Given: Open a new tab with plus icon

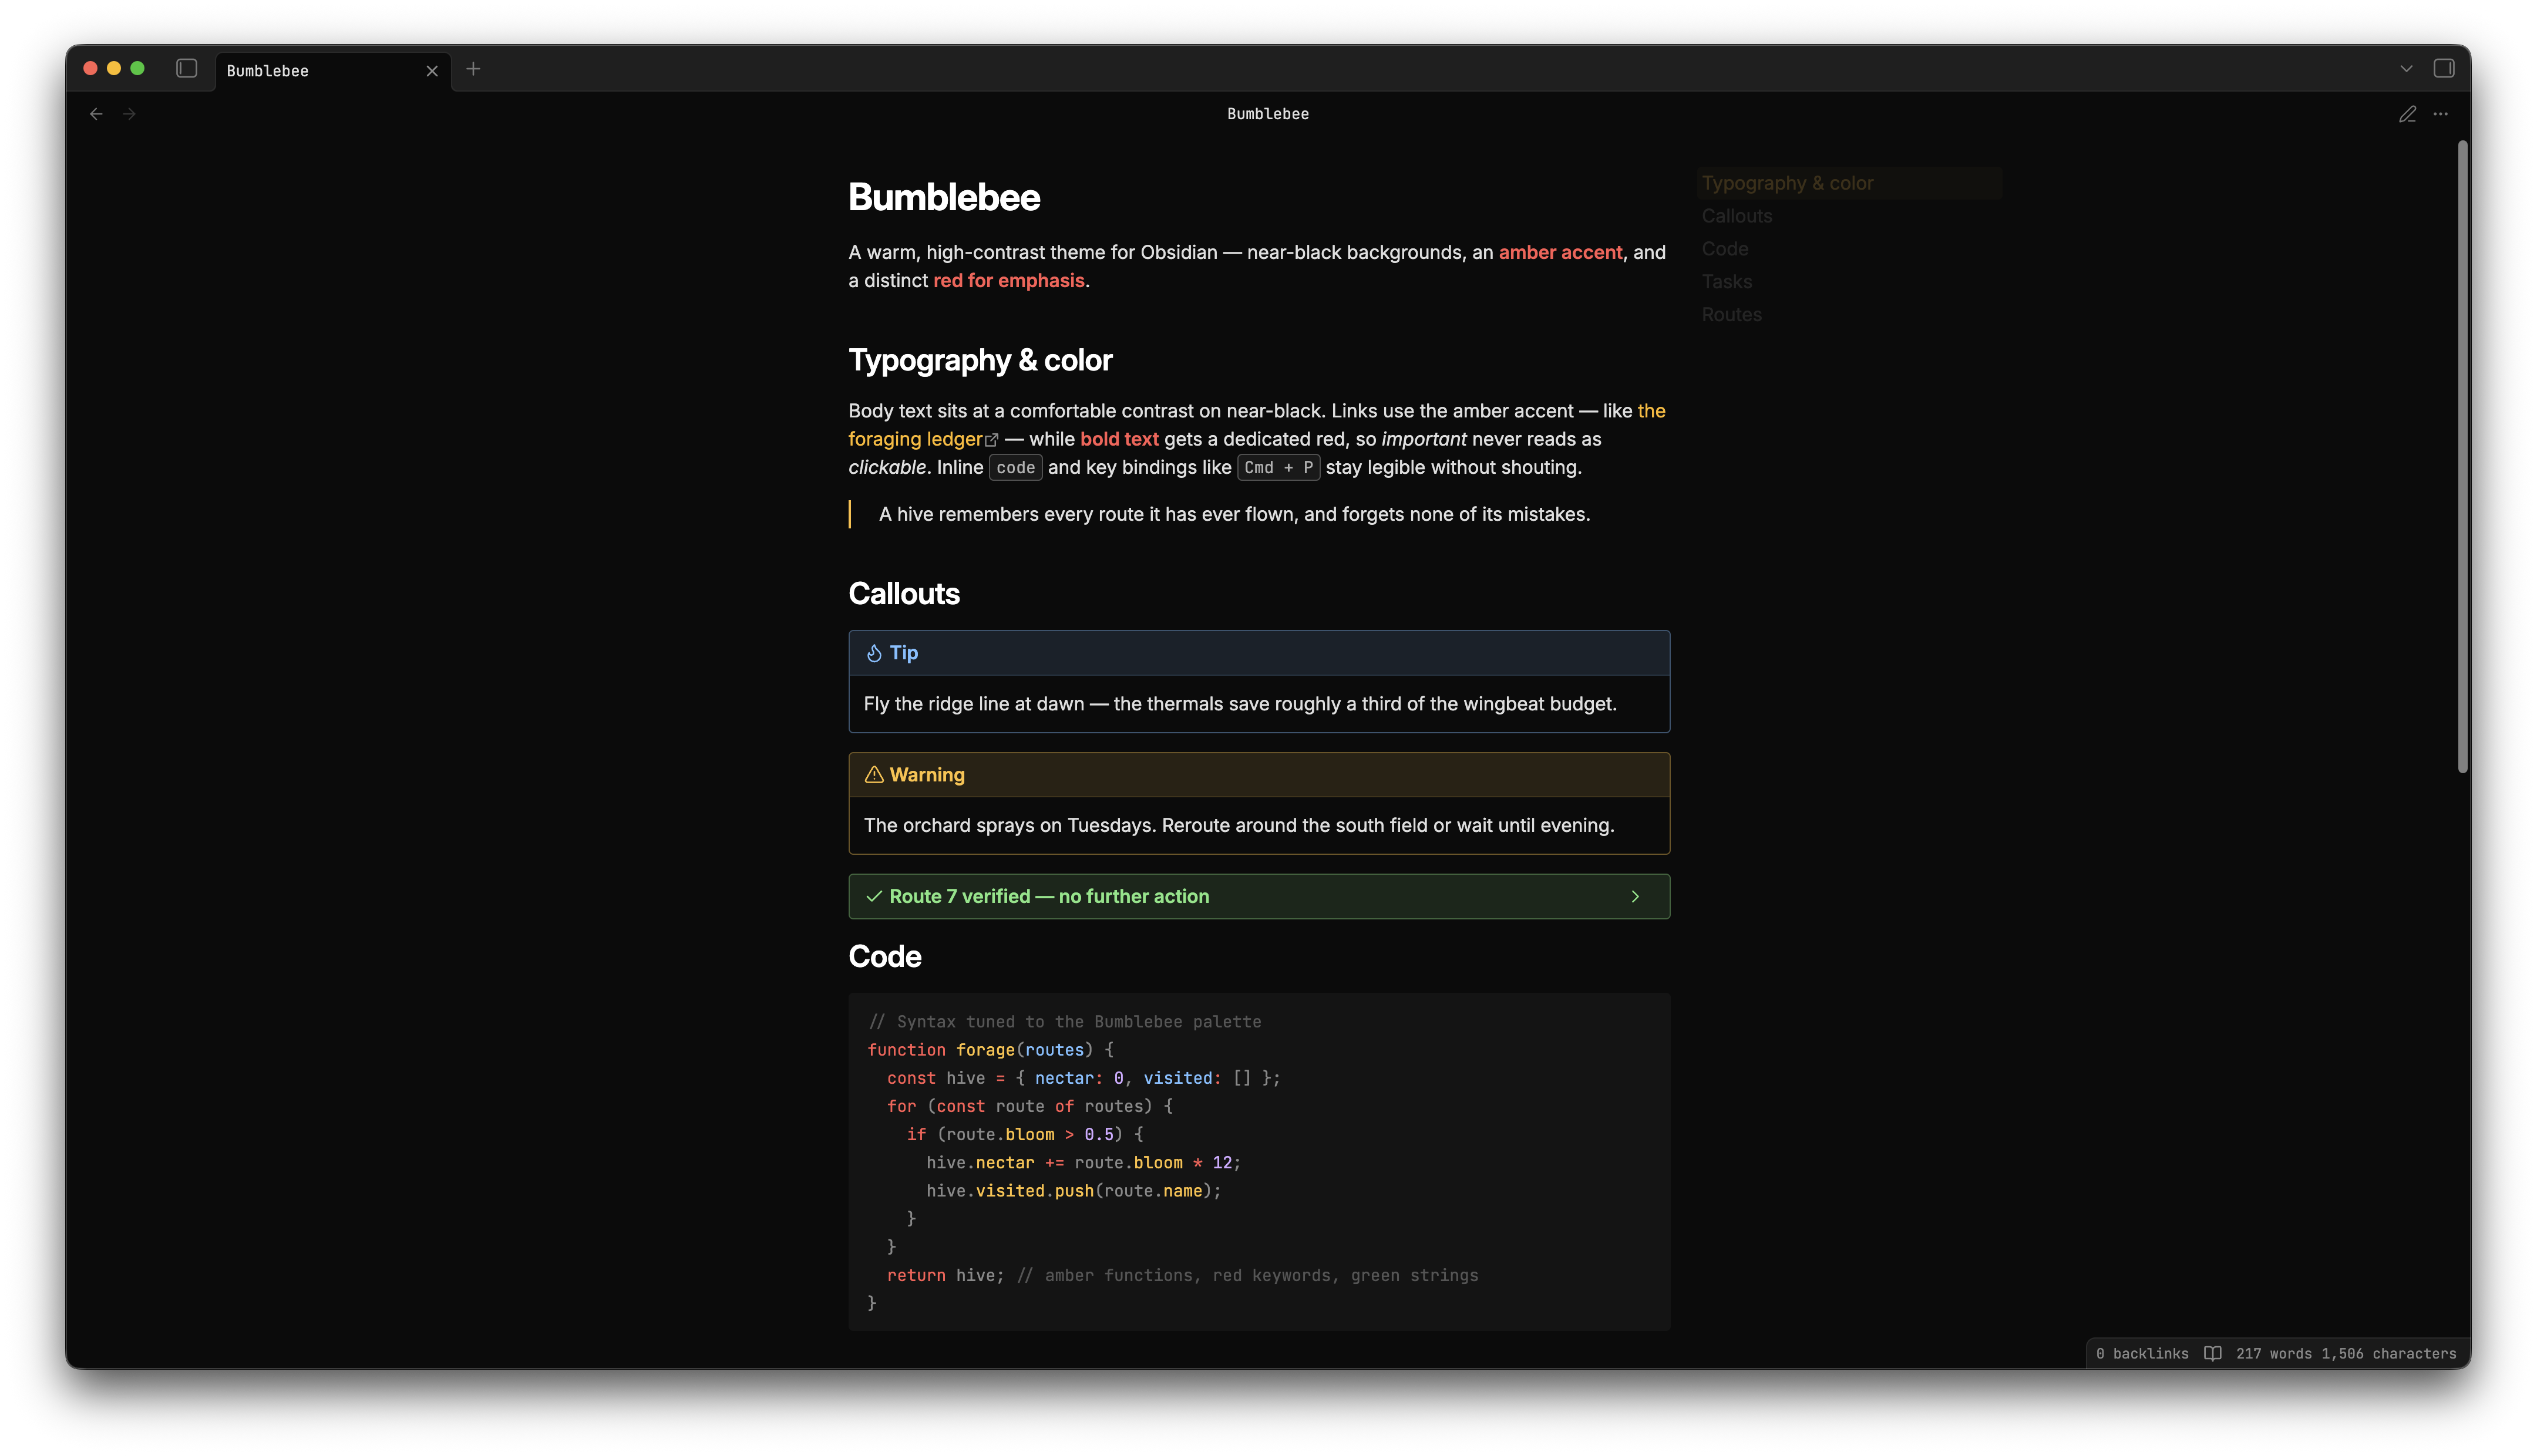Looking at the screenshot, I should pos(473,69).
